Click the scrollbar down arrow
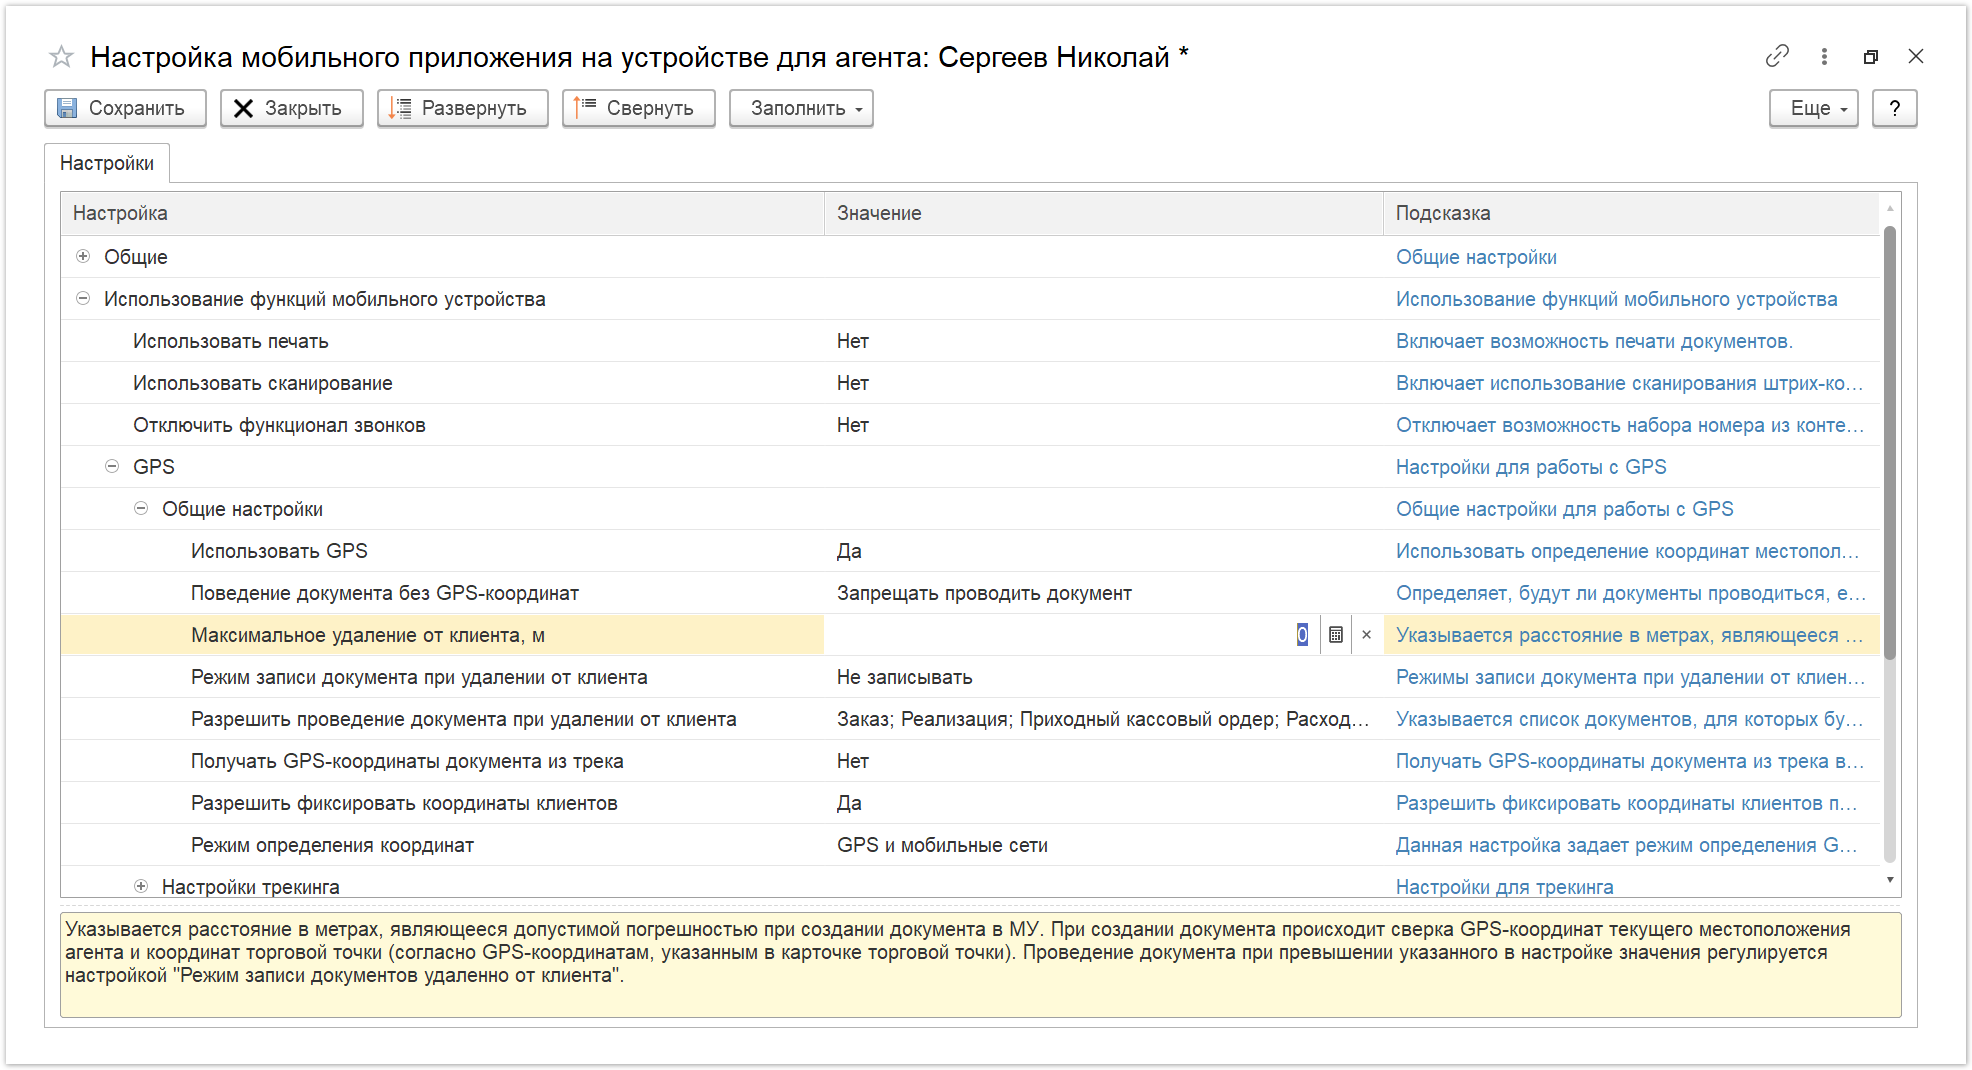Image resolution: width=1972 pixels, height=1070 pixels. 1889,880
